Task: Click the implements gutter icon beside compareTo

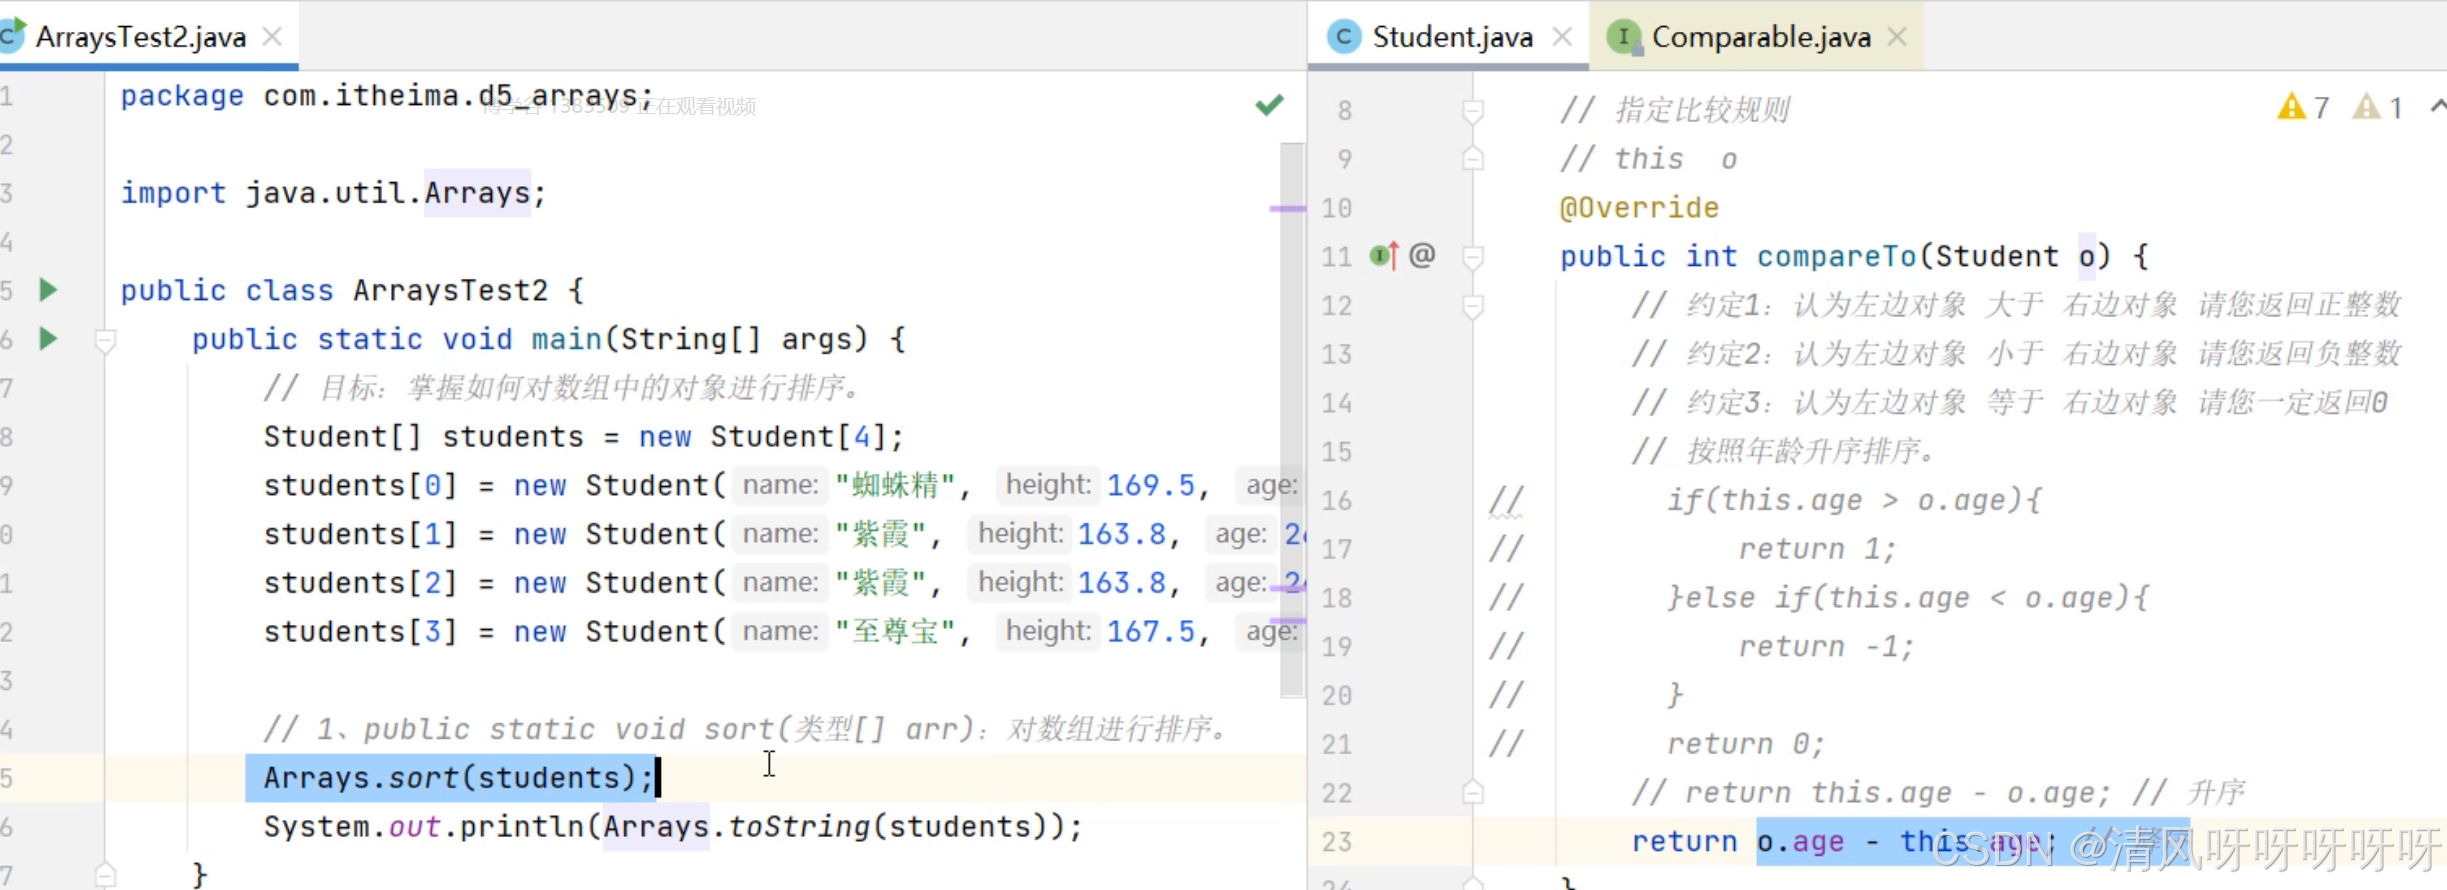Action: click(x=1384, y=256)
